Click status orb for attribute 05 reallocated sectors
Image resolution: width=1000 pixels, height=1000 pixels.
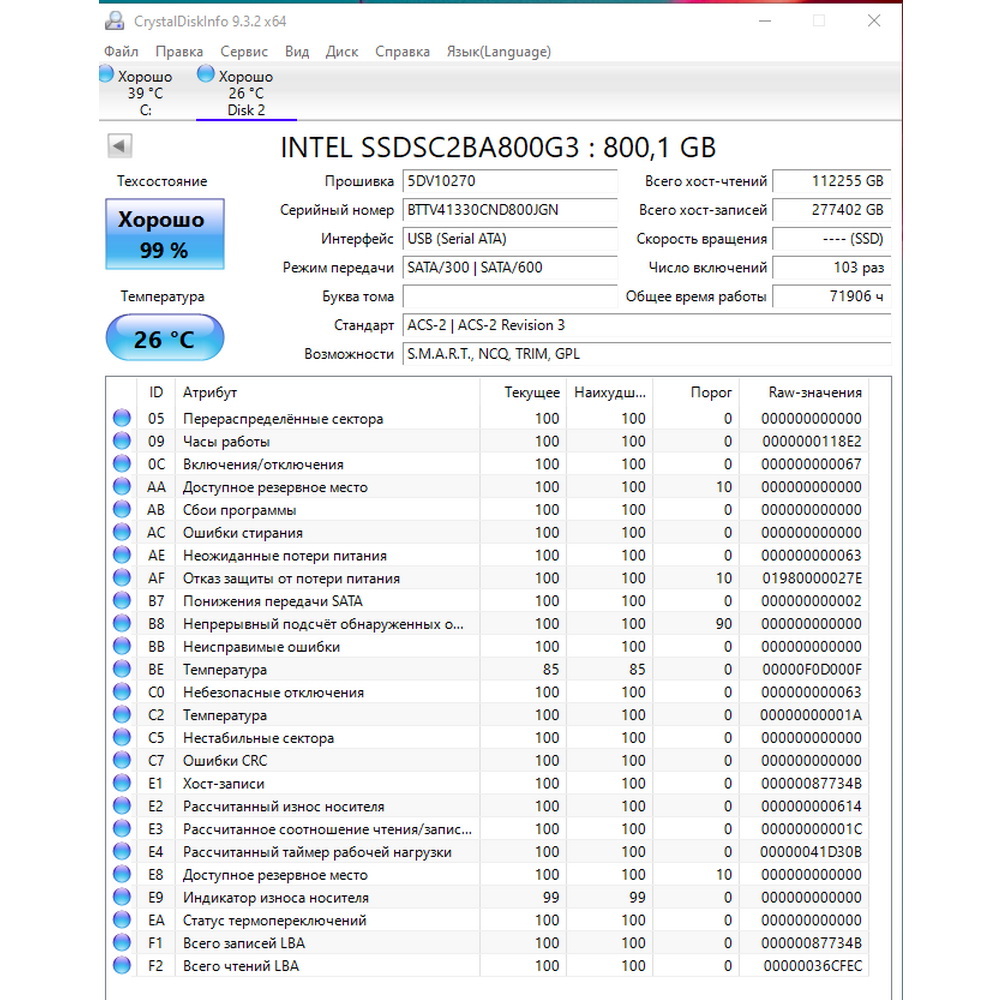(x=122, y=418)
